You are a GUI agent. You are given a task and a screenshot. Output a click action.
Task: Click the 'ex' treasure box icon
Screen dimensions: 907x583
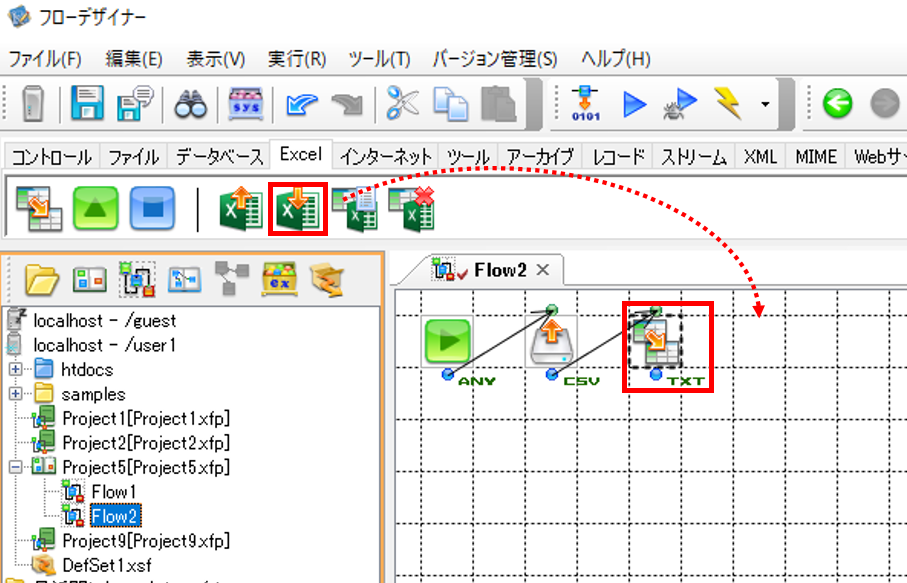pos(279,278)
